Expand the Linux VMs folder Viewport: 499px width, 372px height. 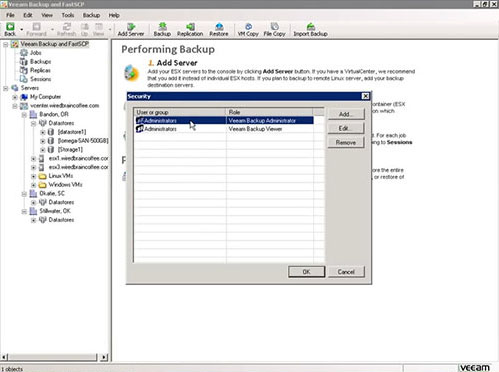click(x=34, y=176)
